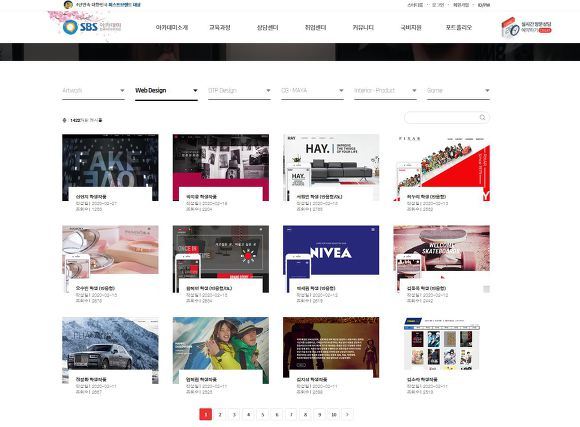Image resolution: width=580 pixels, height=427 pixels.
Task: Open the FAKE LOVE portfolio thumbnail
Action: coord(110,167)
